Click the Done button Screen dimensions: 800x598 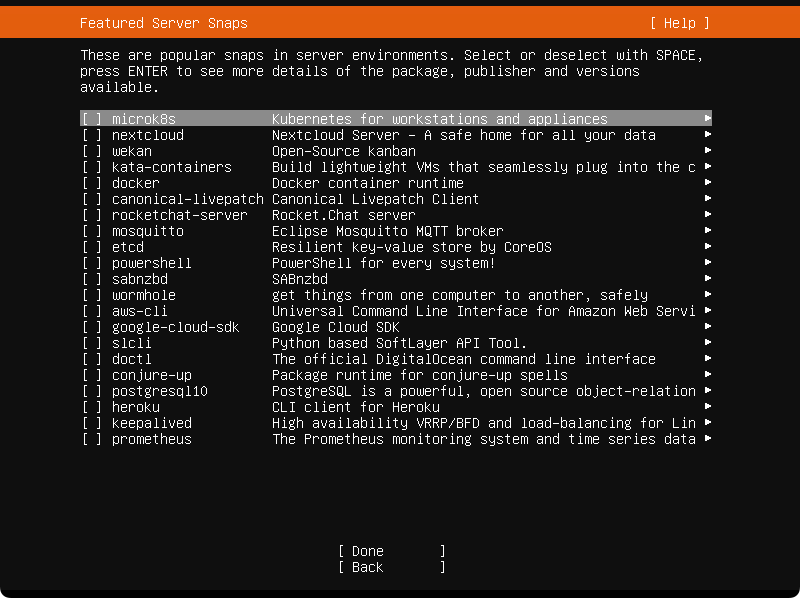pos(392,551)
